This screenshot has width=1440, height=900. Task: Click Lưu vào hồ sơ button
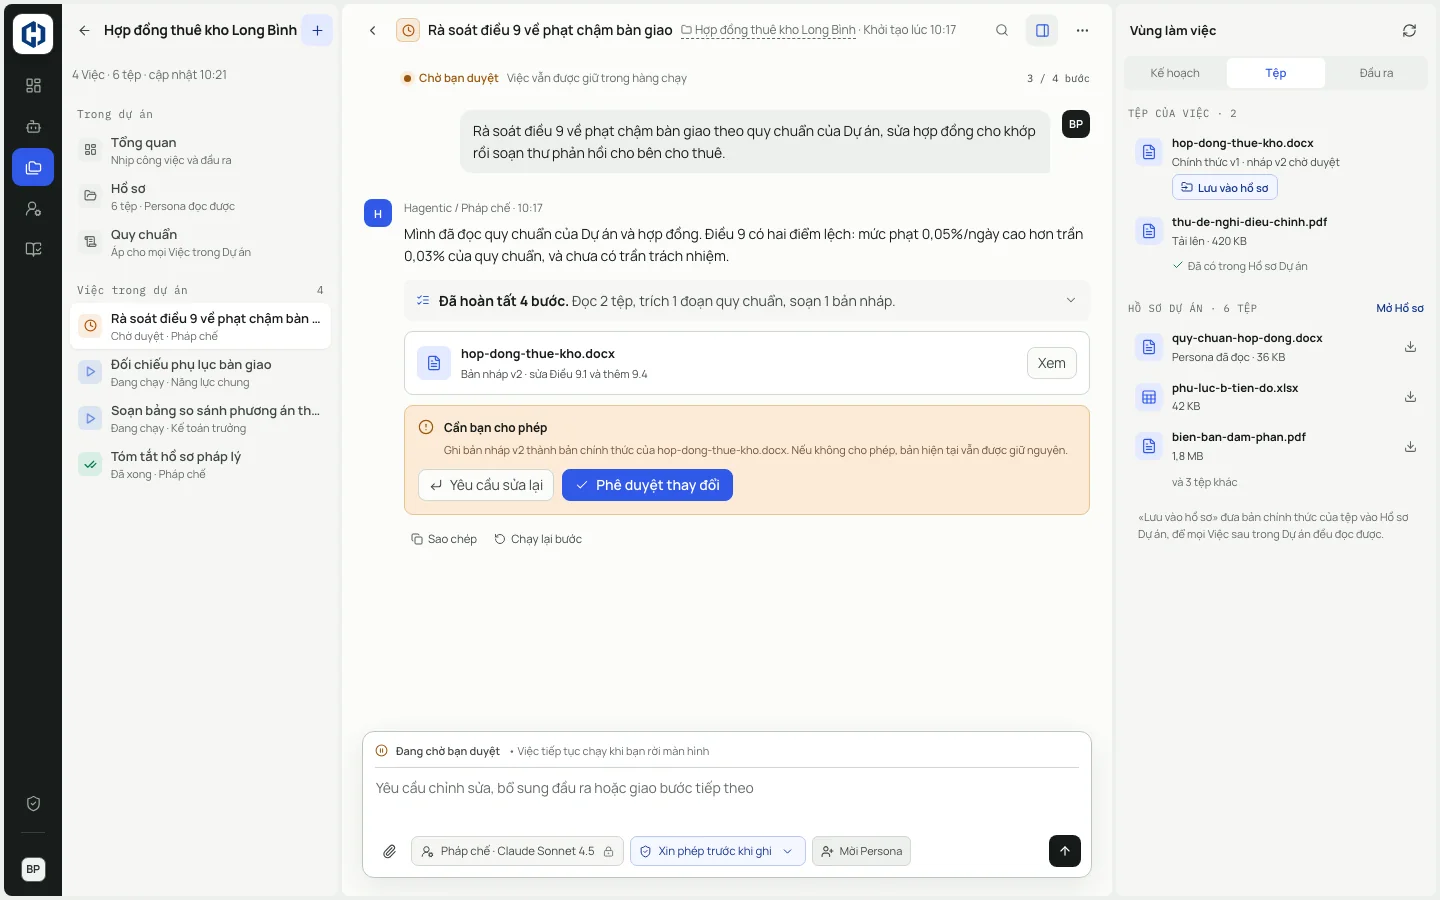click(x=1225, y=188)
